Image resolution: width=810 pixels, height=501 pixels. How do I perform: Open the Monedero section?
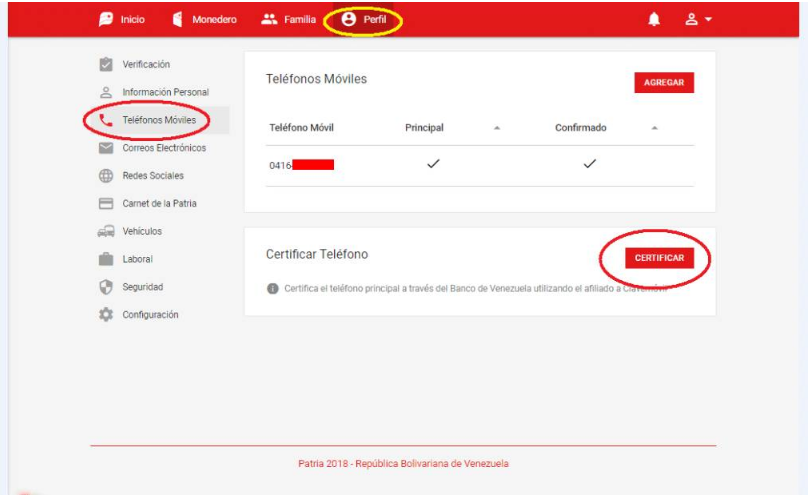coord(204,19)
